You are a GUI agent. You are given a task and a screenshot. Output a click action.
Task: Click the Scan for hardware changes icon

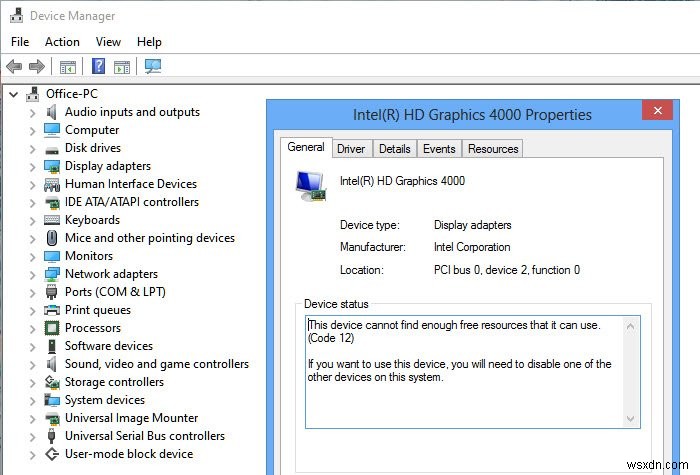pyautogui.click(x=153, y=67)
